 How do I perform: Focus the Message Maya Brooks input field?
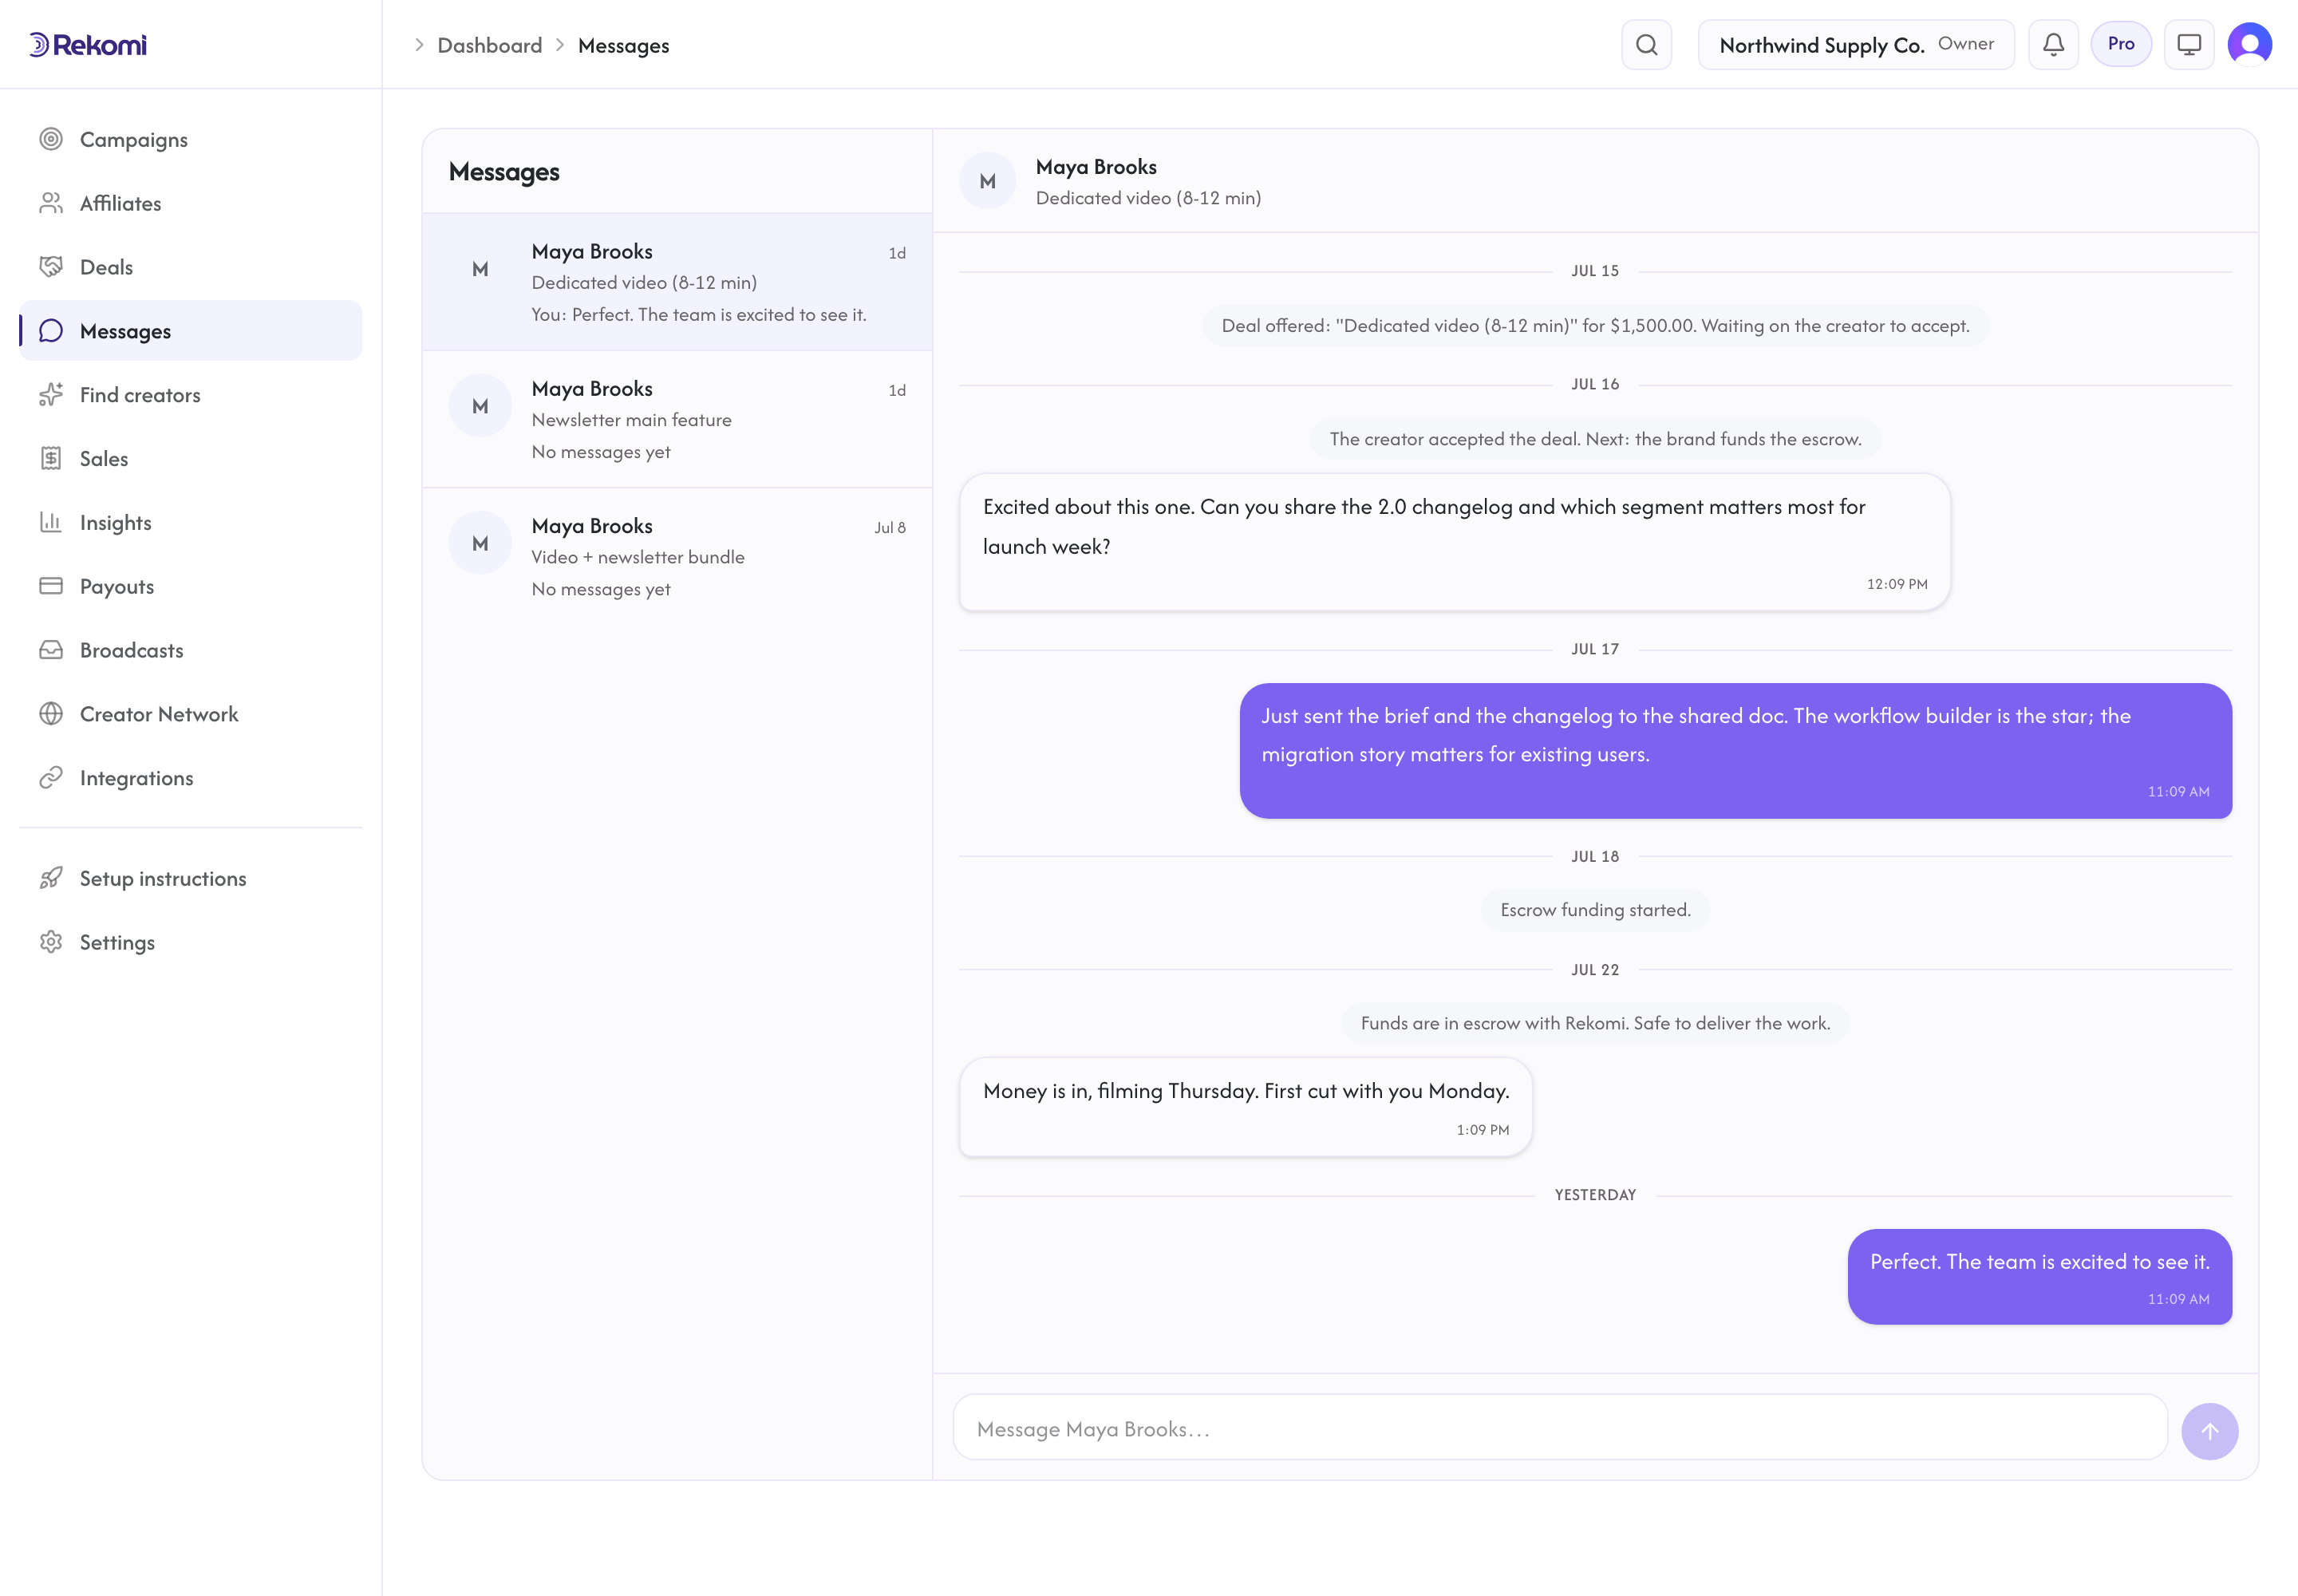pyautogui.click(x=1560, y=1428)
